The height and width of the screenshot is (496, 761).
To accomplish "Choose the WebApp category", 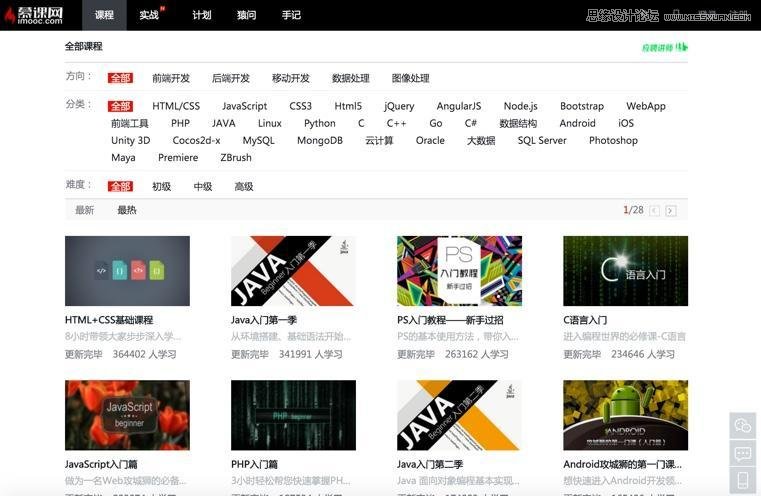I will 646,106.
